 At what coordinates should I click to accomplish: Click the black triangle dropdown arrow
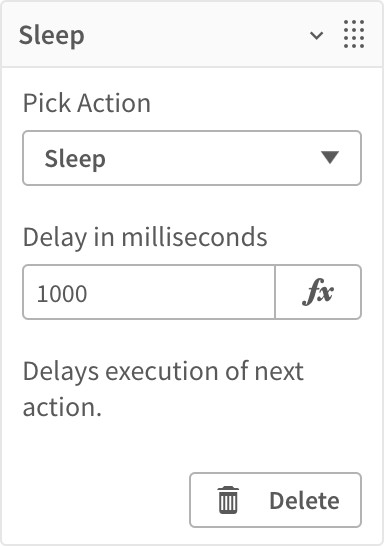(x=330, y=157)
